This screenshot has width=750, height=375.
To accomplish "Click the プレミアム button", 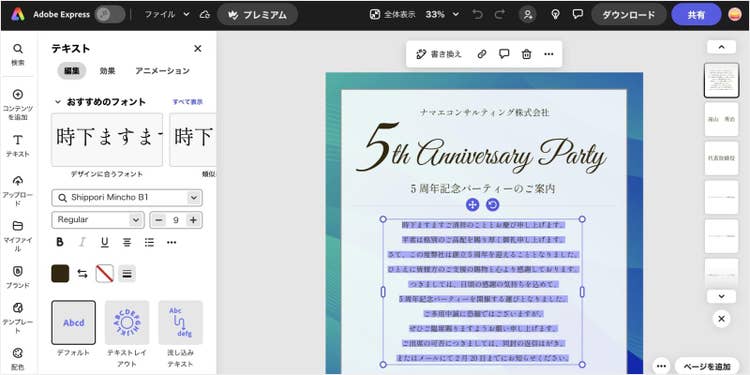I will pos(257,14).
